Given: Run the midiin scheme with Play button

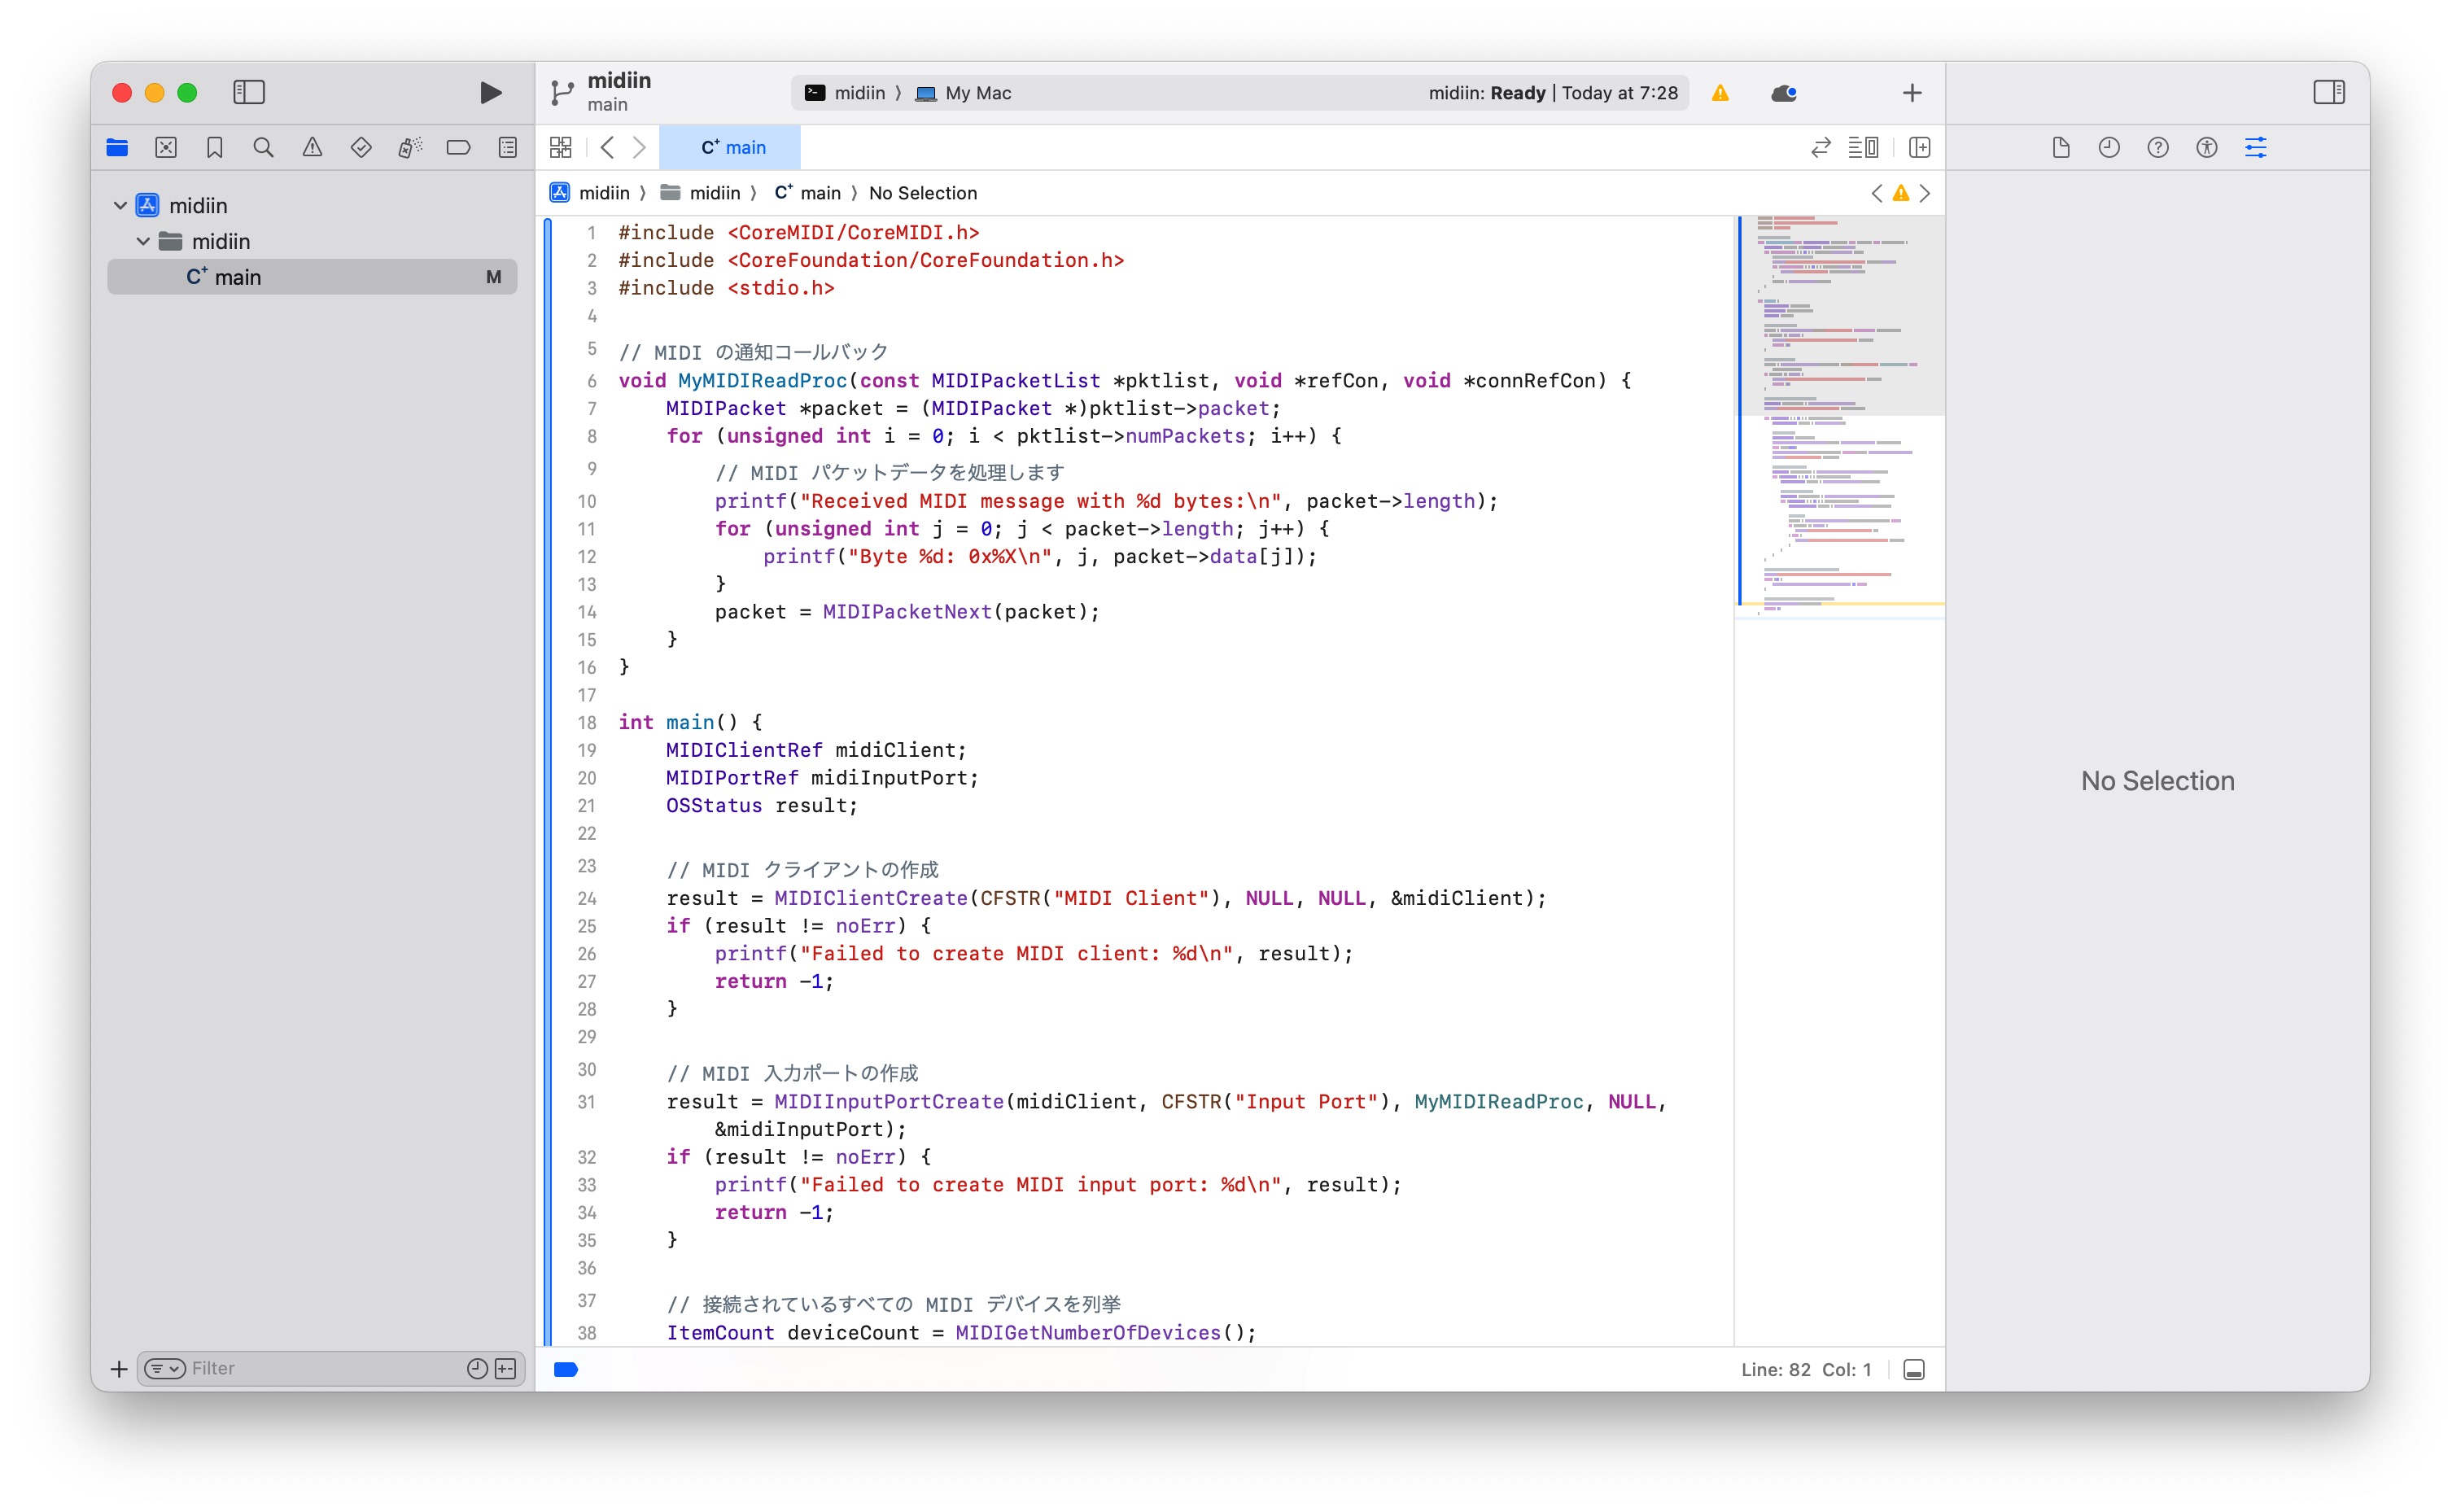Looking at the screenshot, I should click(490, 93).
